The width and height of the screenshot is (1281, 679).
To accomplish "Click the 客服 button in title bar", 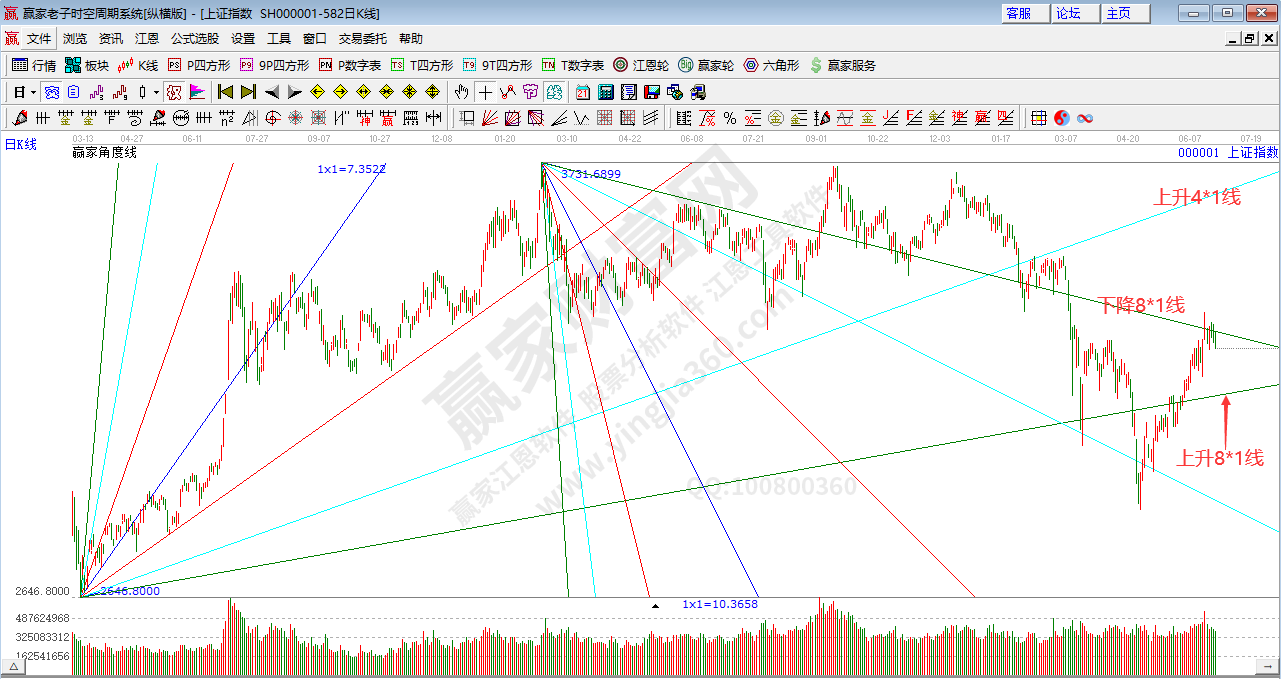I will click(x=1019, y=13).
